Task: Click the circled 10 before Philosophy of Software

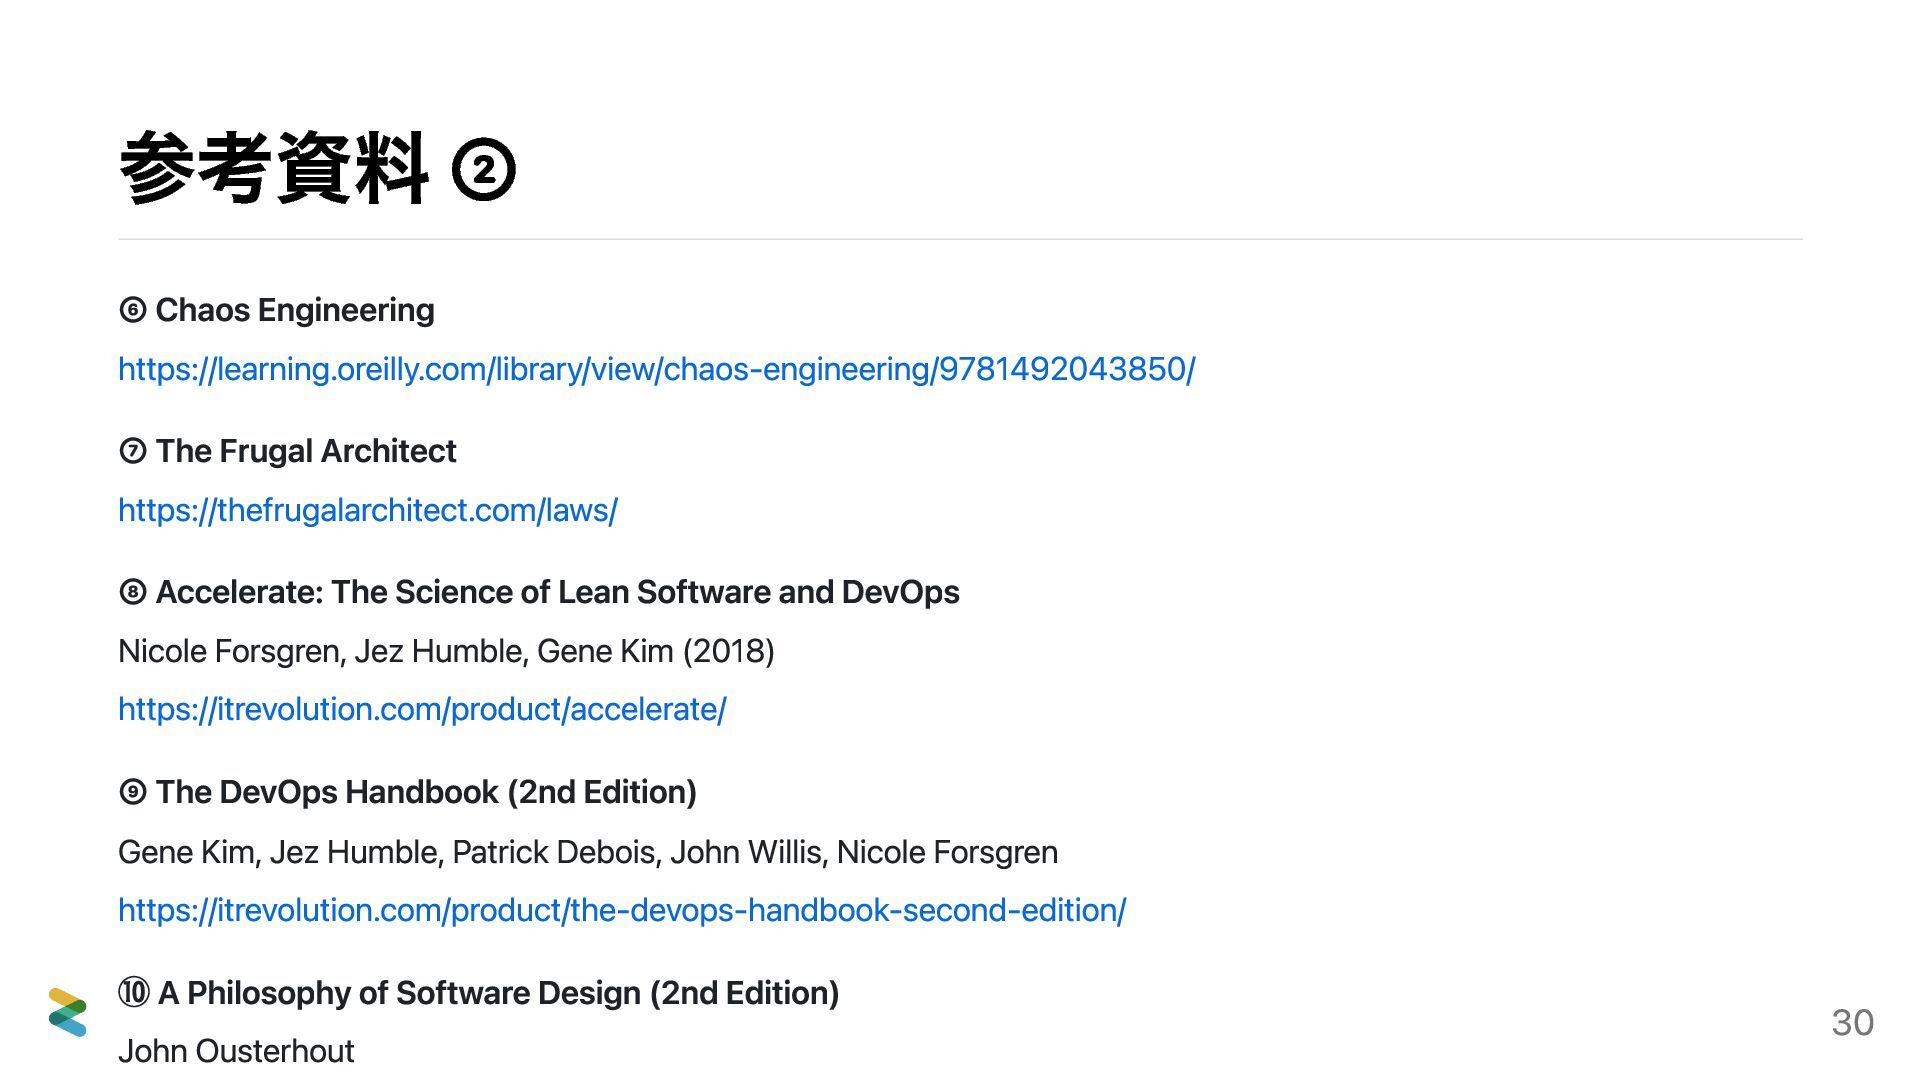Action: tap(133, 993)
